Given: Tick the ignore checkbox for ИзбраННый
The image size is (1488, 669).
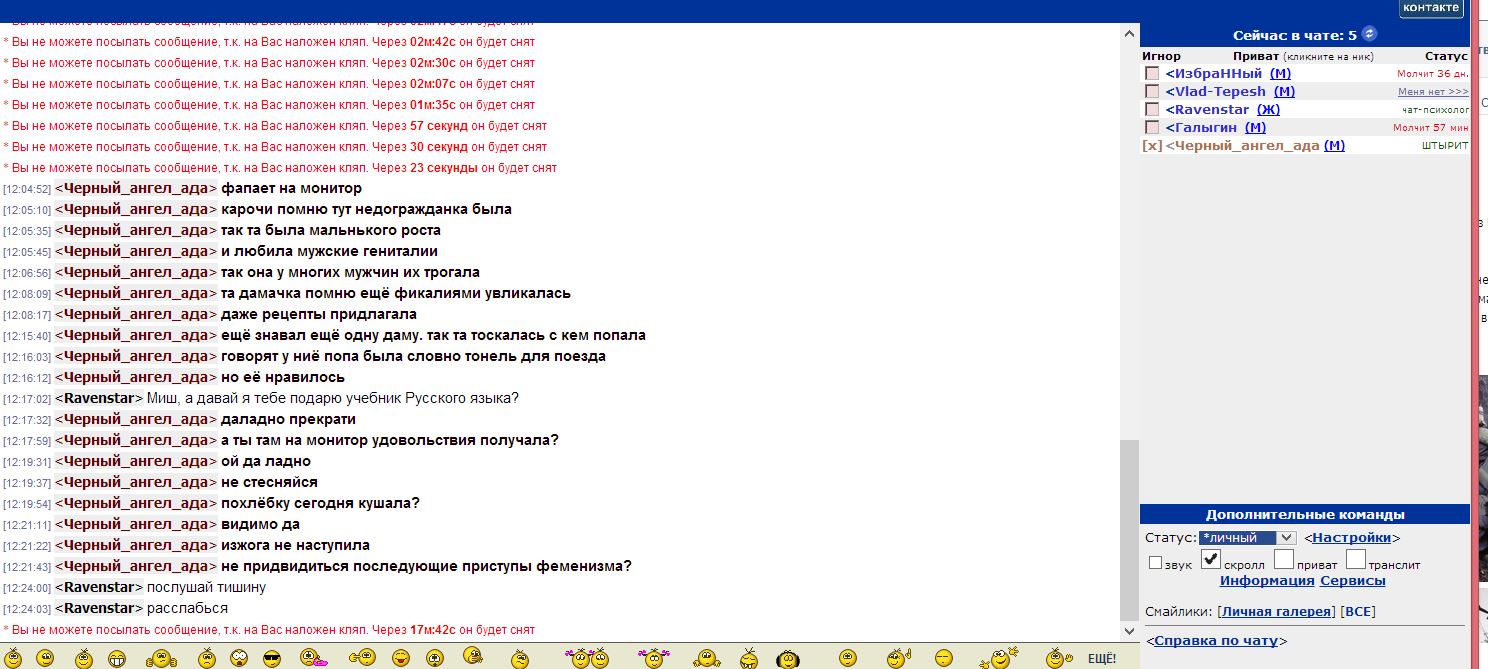Looking at the screenshot, I should [x=1152, y=74].
